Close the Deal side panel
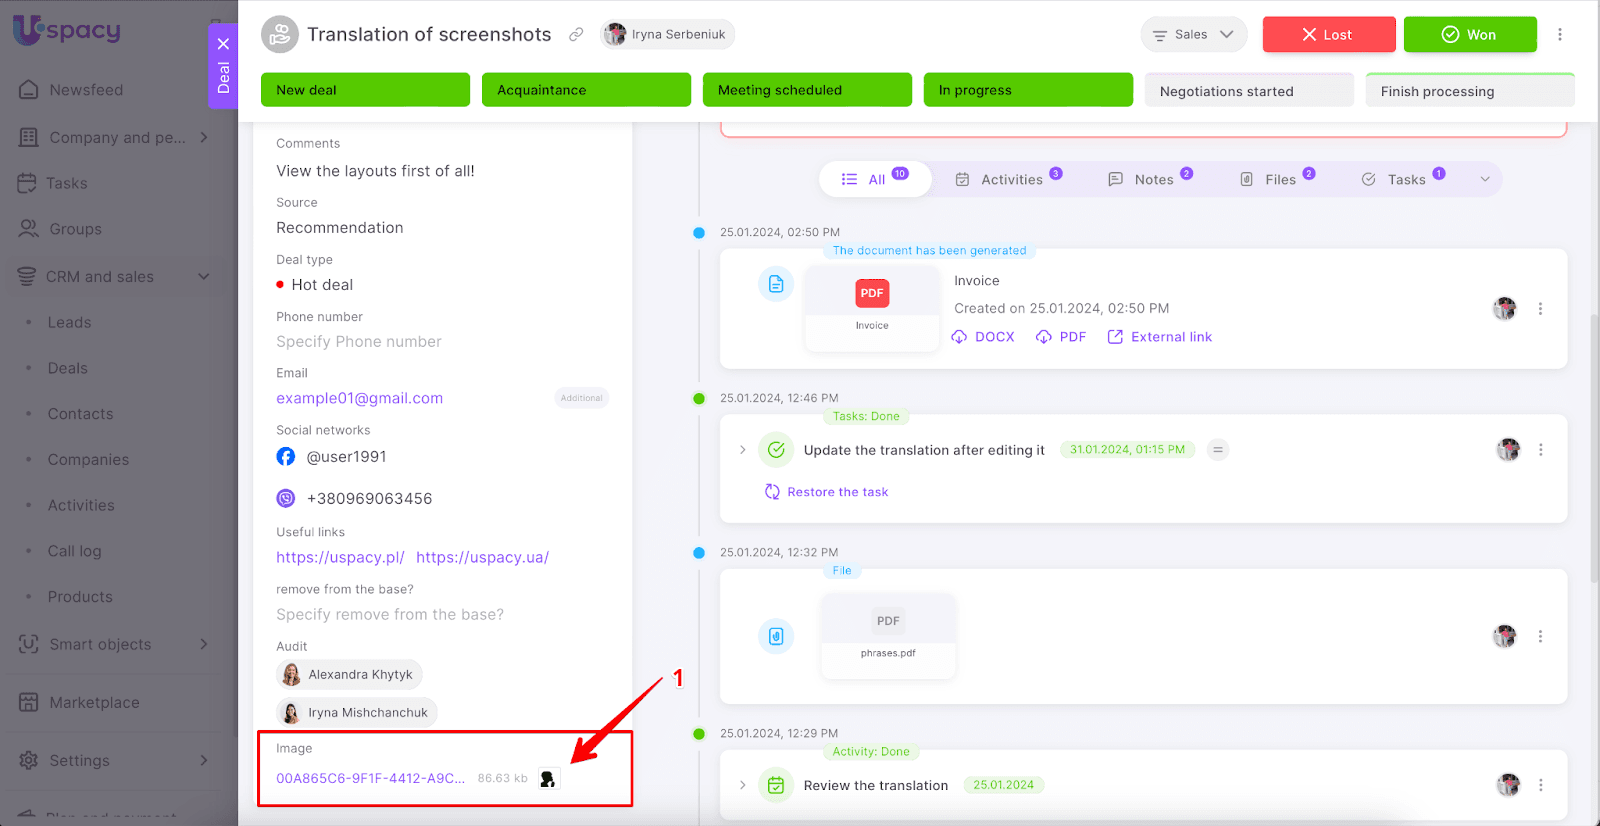The image size is (1600, 826). tap(223, 44)
